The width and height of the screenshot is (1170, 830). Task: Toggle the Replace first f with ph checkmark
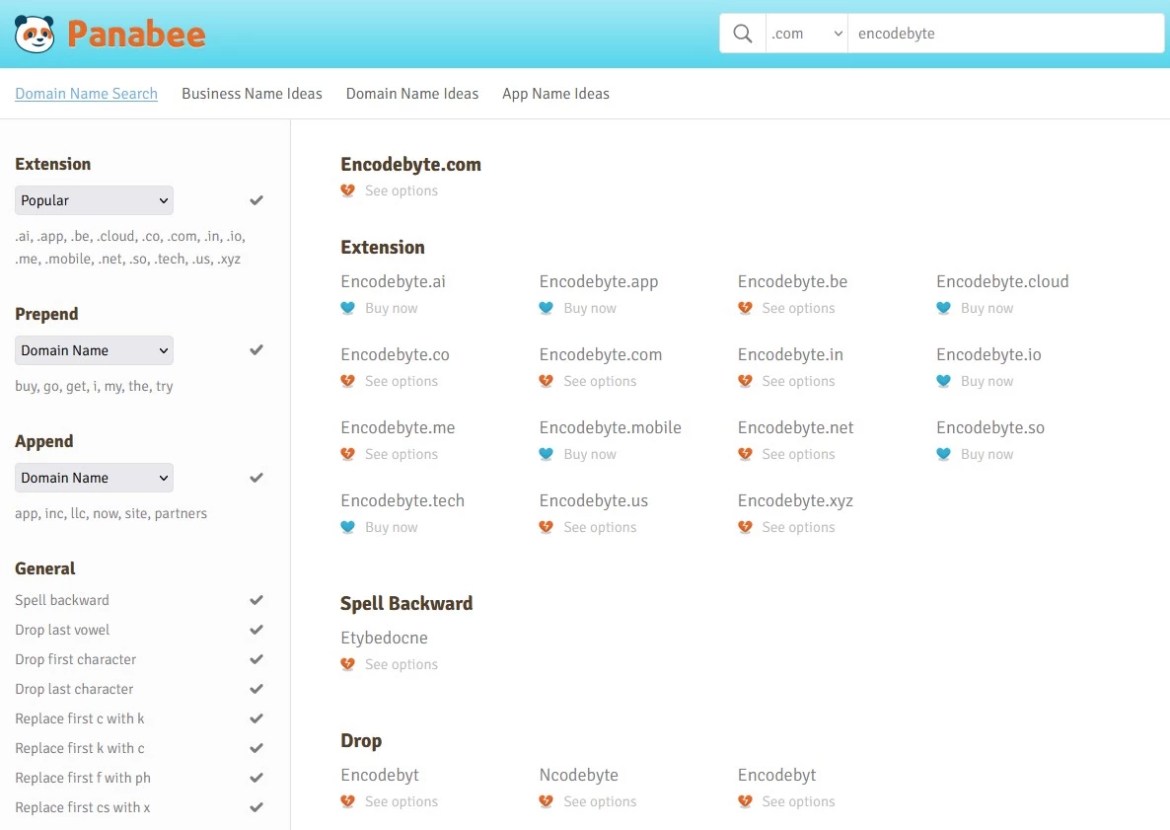[256, 777]
